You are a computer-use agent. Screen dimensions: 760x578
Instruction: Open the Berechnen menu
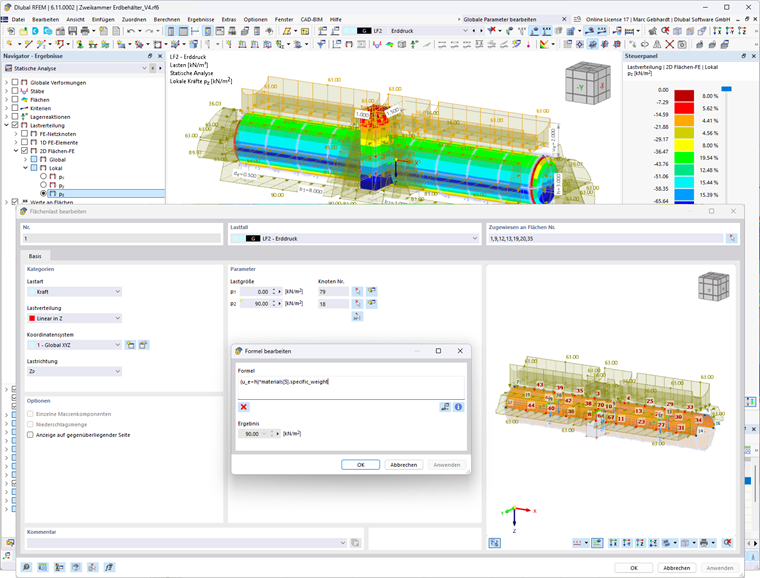pyautogui.click(x=167, y=19)
